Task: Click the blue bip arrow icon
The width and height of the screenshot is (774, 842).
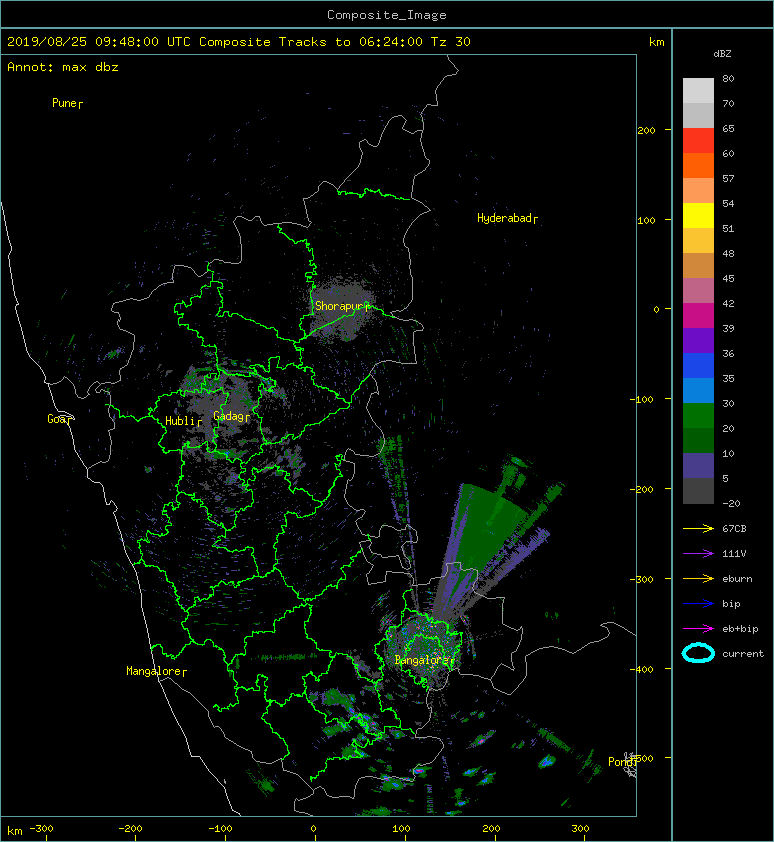Action: 698,604
